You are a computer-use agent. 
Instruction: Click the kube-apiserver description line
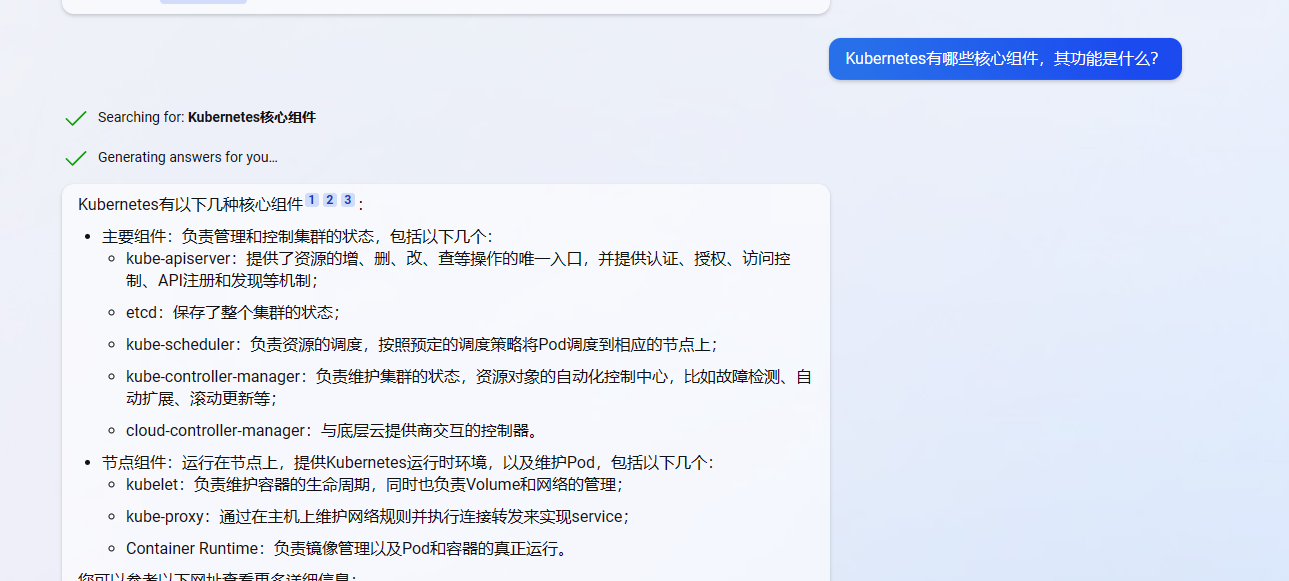click(457, 259)
